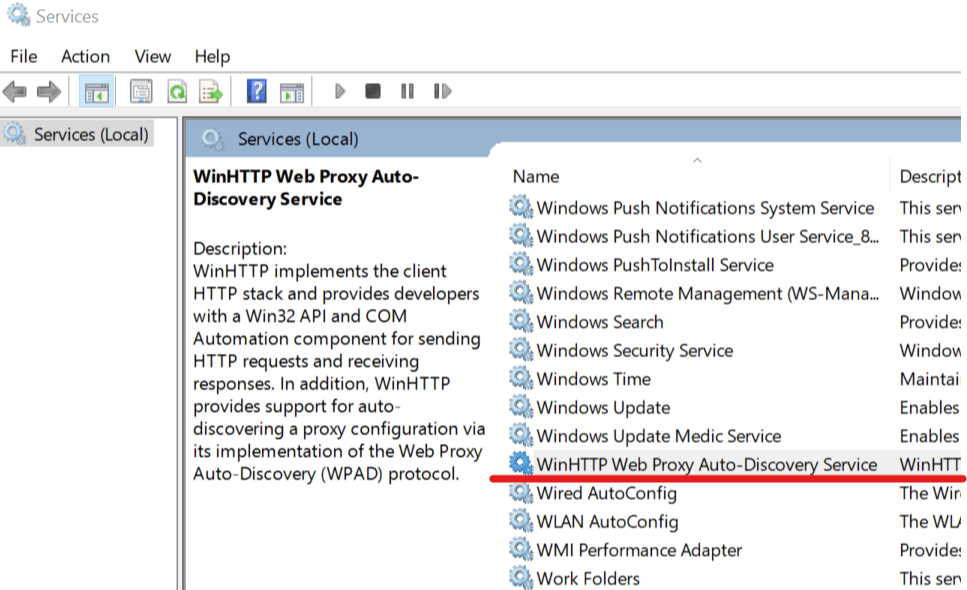Image resolution: width=967 pixels, height=590 pixels.
Task: Click the Services gear icon in title bar
Action: click(x=18, y=15)
